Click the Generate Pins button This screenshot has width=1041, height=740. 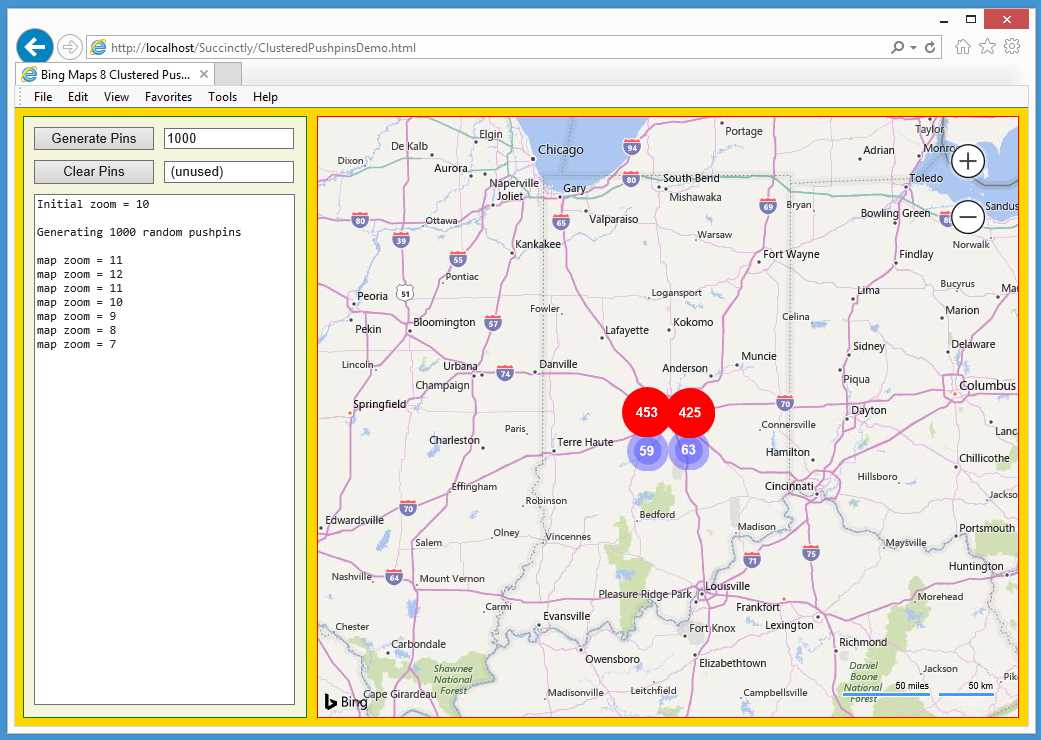click(x=94, y=139)
